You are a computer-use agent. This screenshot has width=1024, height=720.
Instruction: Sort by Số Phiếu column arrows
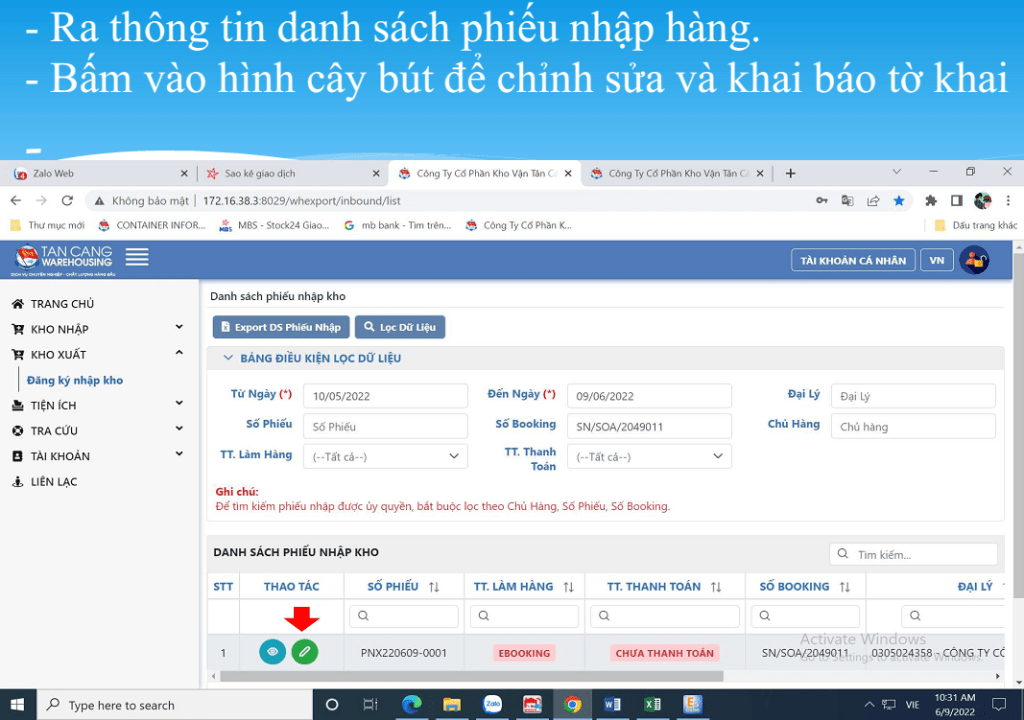click(434, 587)
